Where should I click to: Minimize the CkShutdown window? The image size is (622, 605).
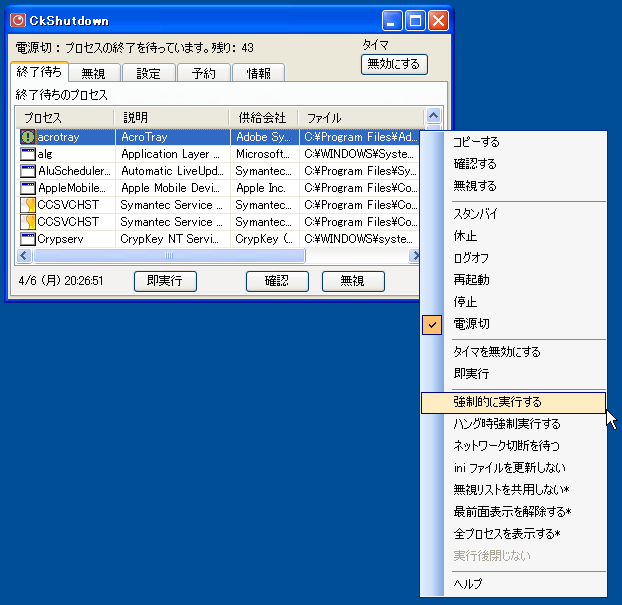coord(392,20)
